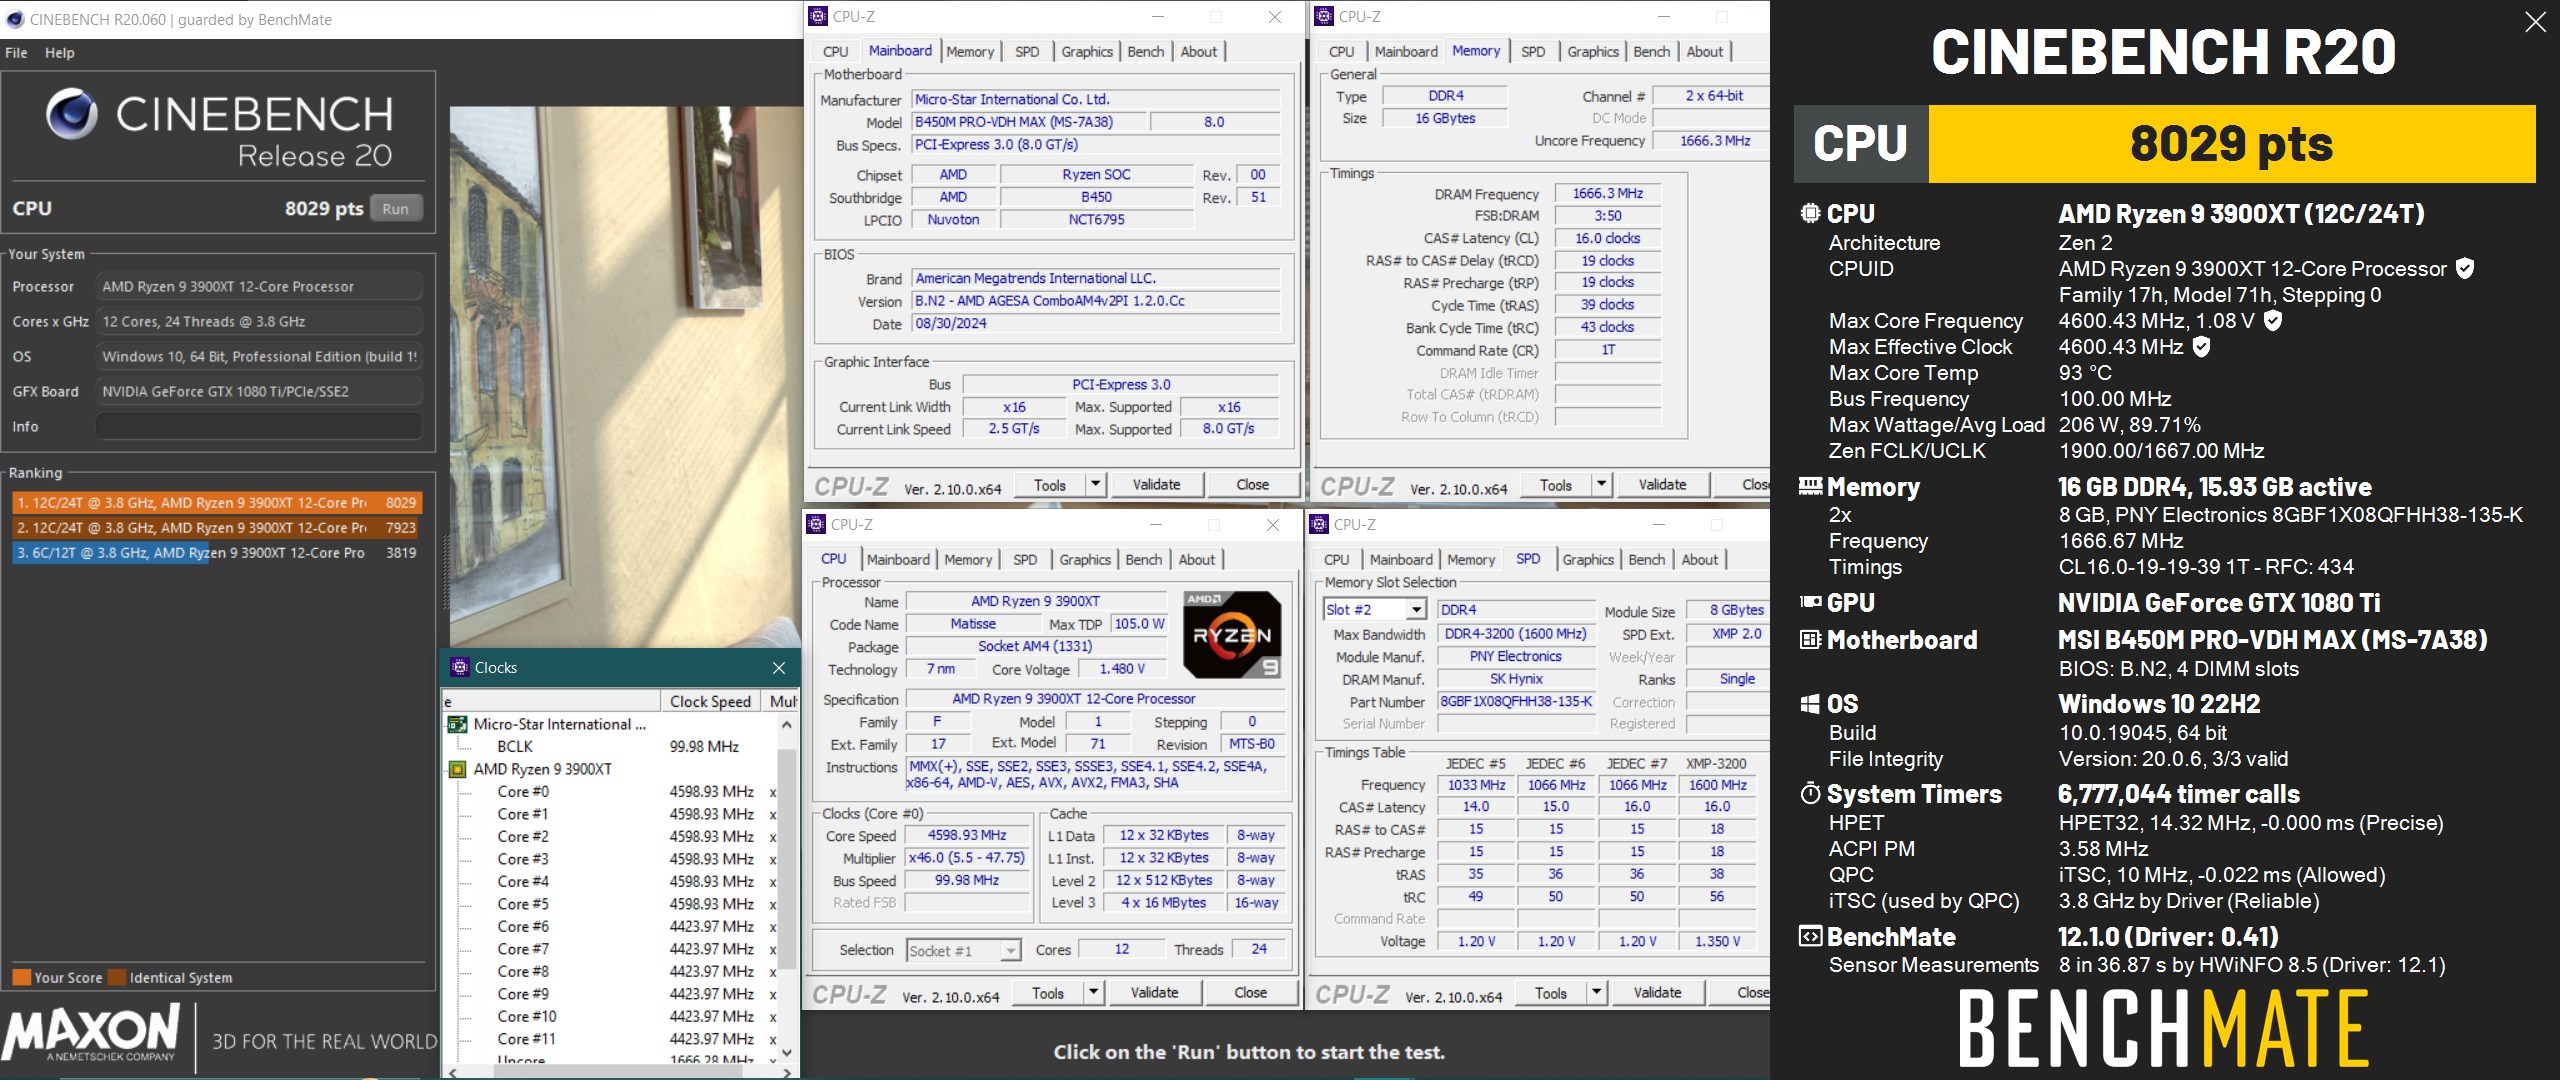The width and height of the screenshot is (2560, 1080).
Task: Select ranking entry 6C/12T scoring 3819
Action: point(216,552)
